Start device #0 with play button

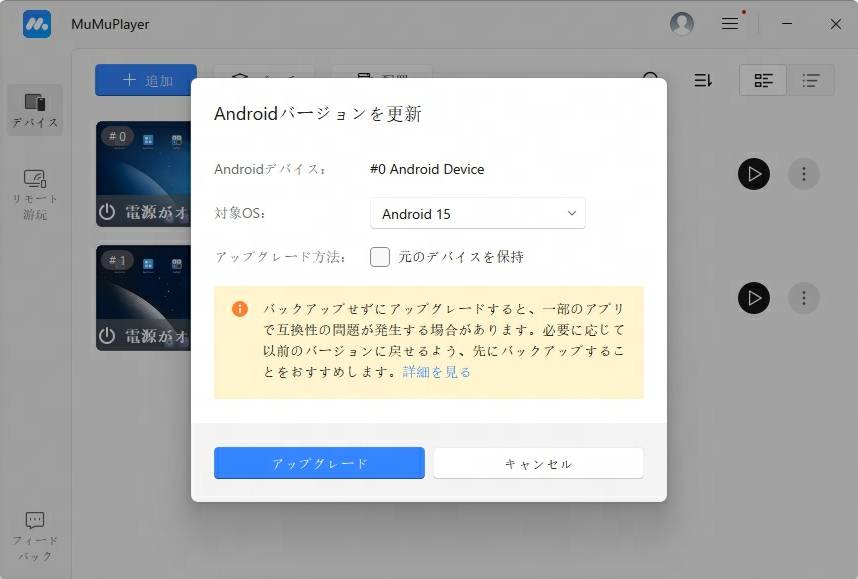pos(754,174)
